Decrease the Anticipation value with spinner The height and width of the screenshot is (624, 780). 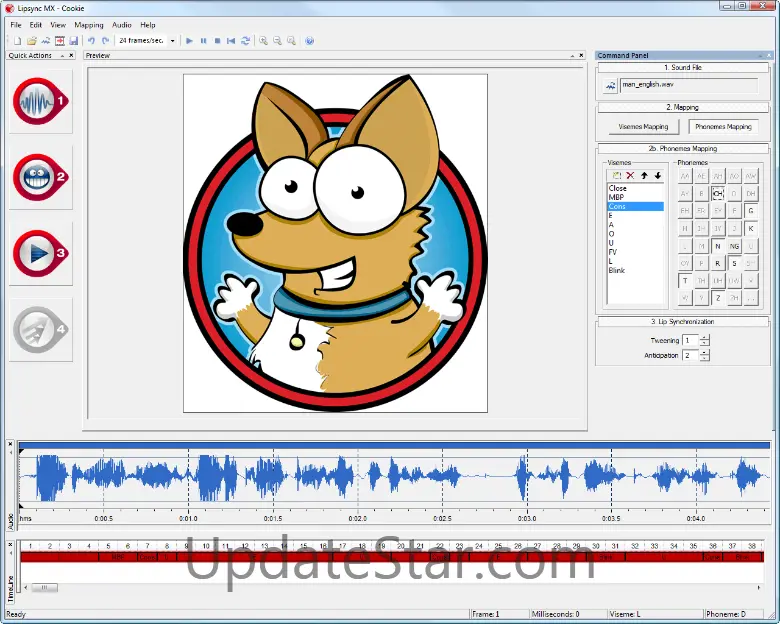tap(705, 358)
